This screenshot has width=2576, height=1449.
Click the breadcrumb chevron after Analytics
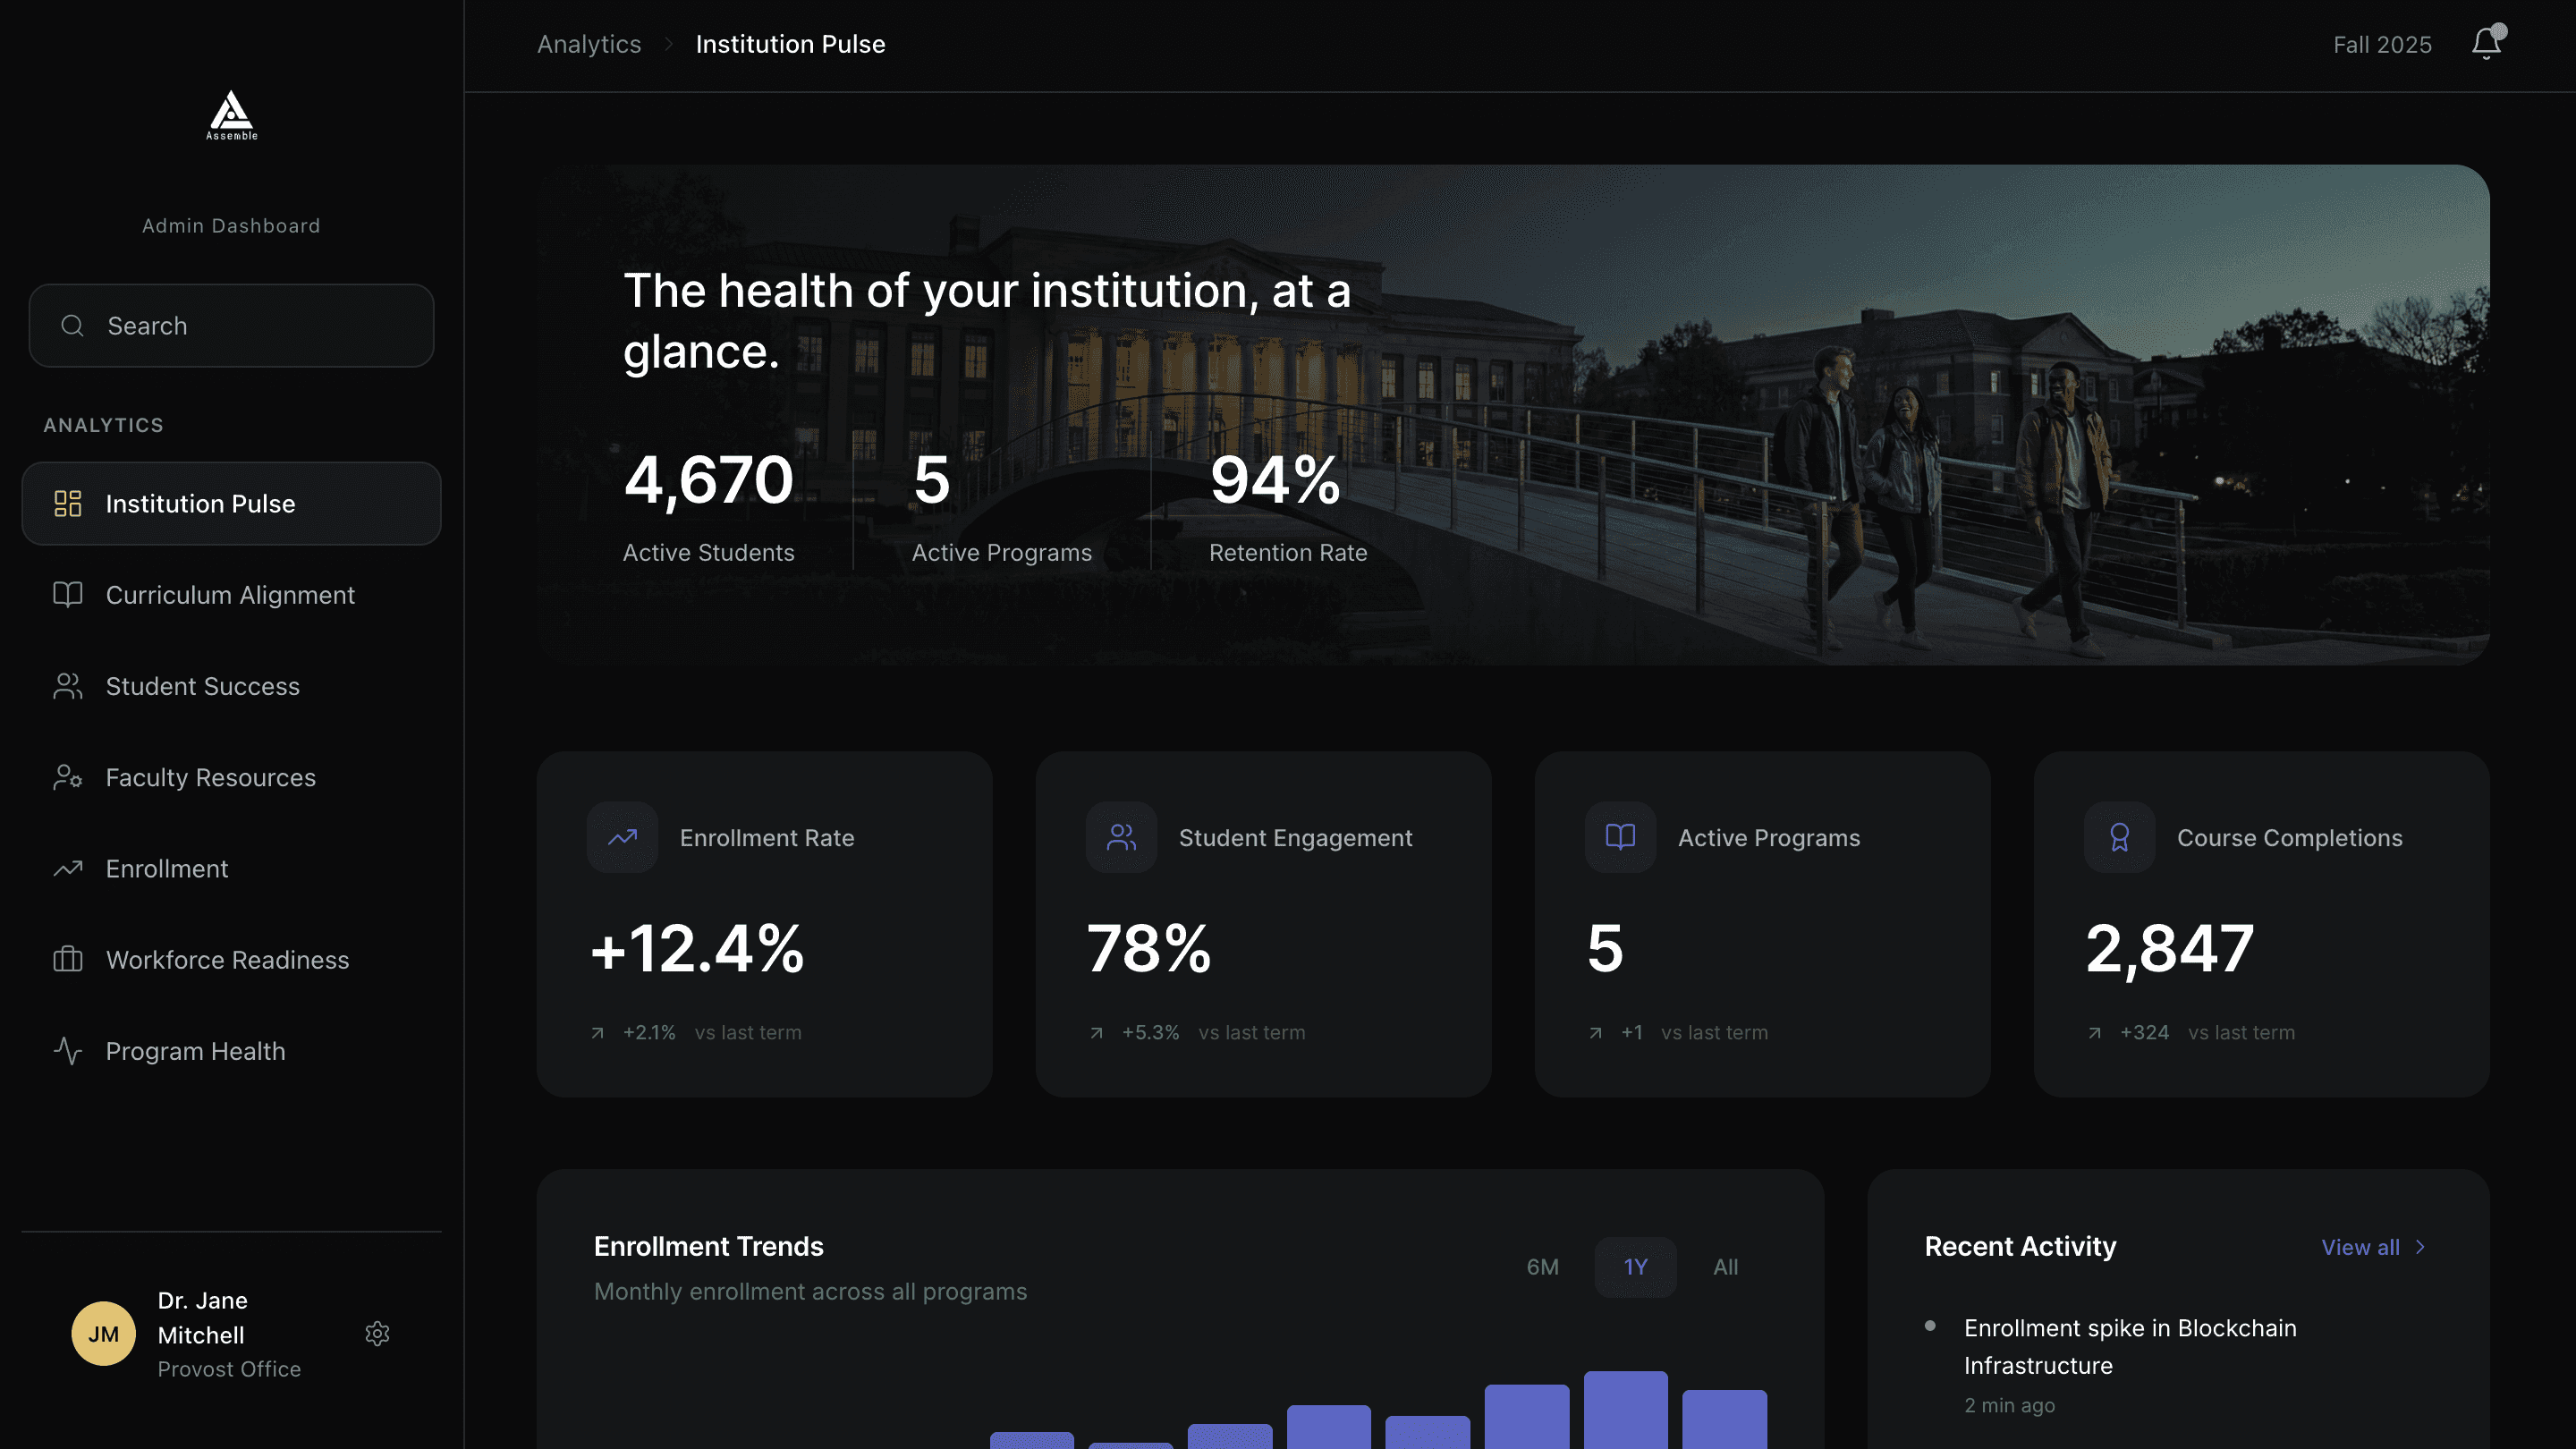669,44
